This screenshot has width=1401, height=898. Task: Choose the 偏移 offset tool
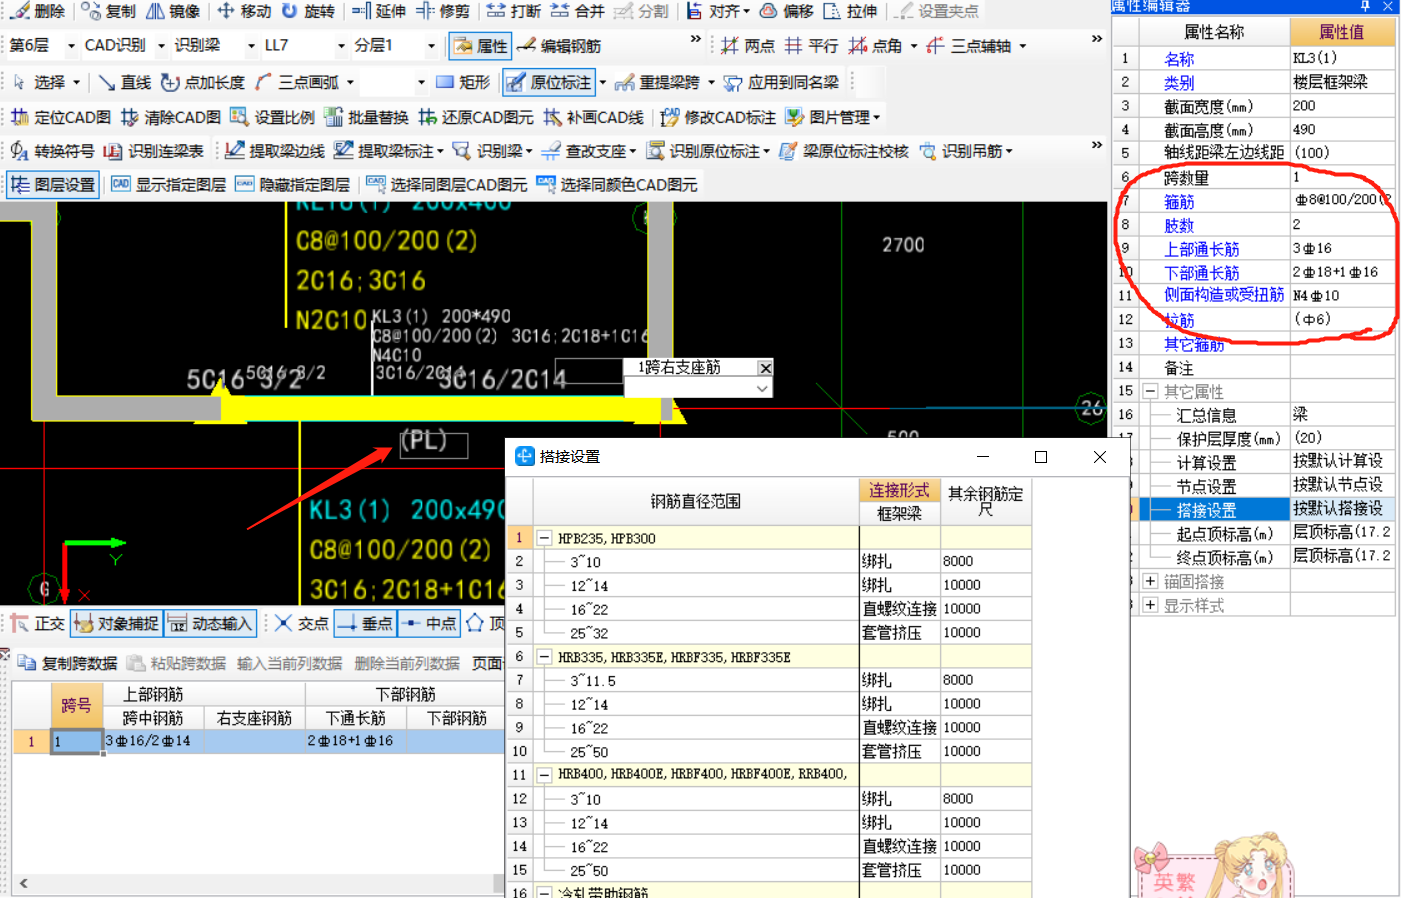pos(787,11)
